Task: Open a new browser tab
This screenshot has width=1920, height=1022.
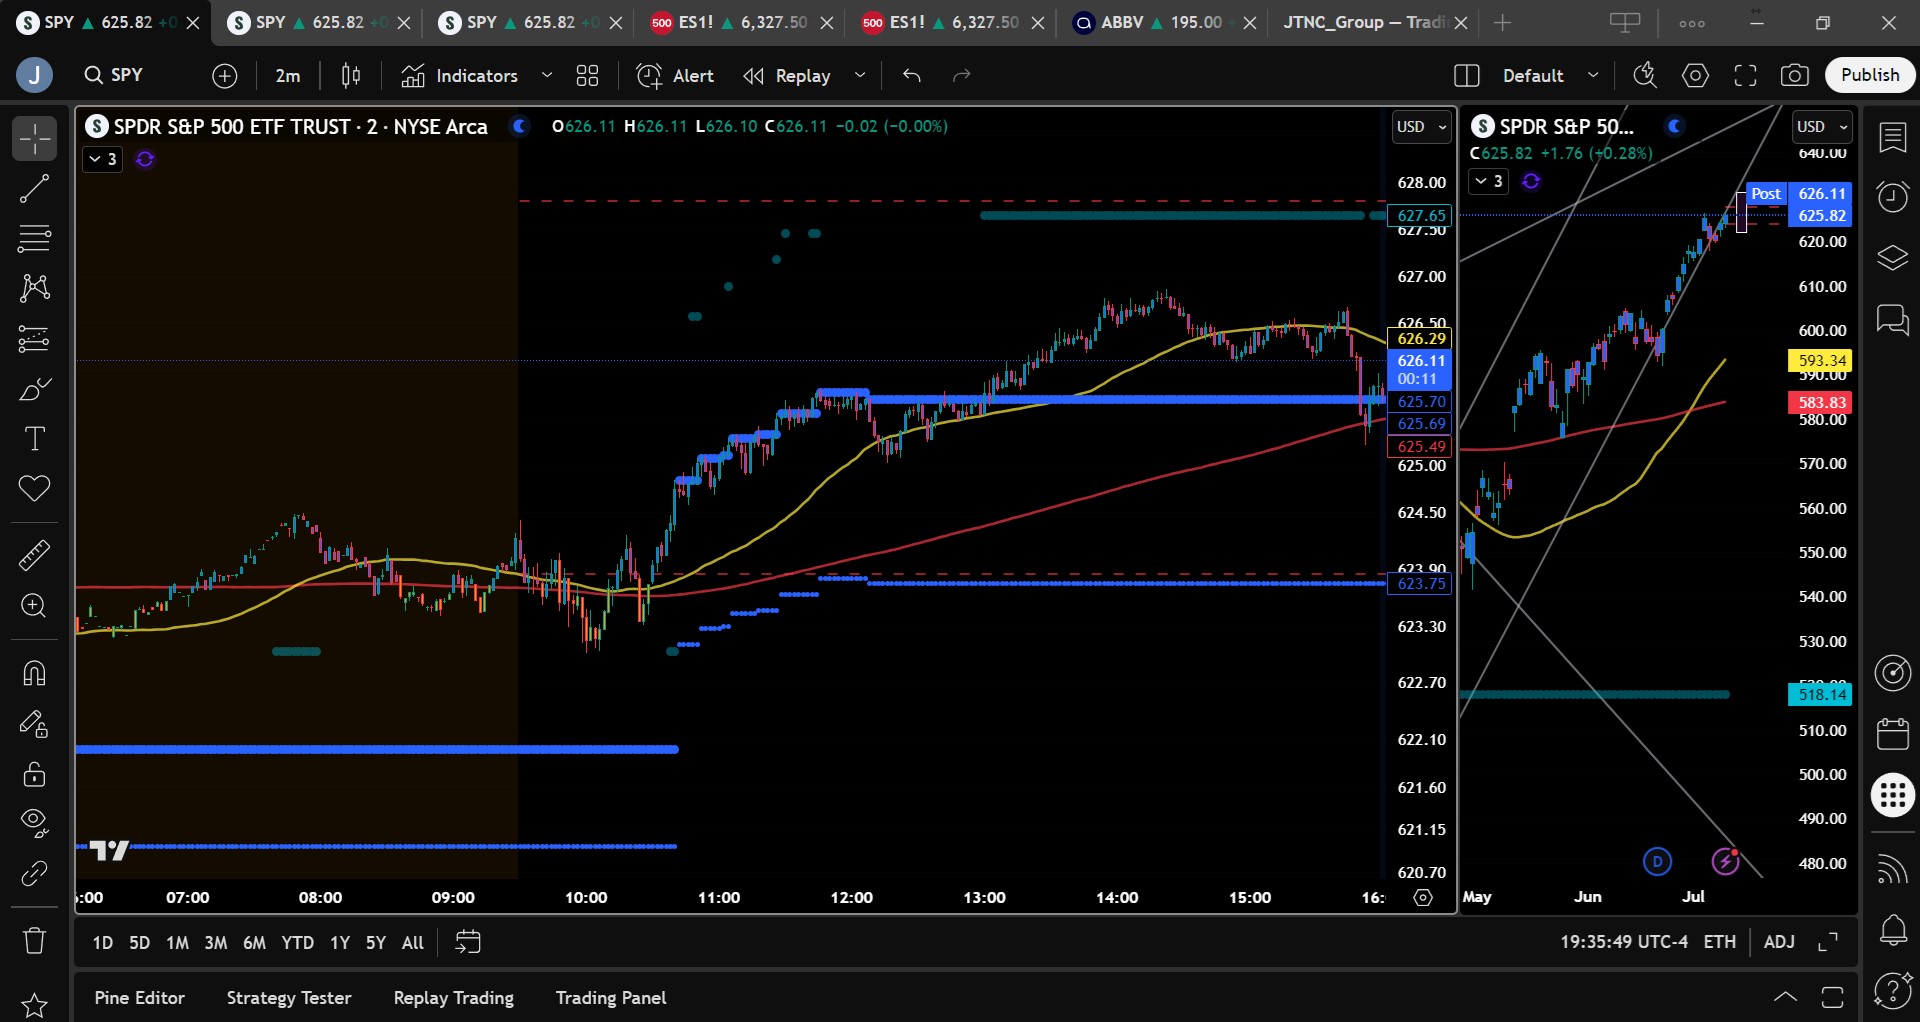Action: [1502, 22]
